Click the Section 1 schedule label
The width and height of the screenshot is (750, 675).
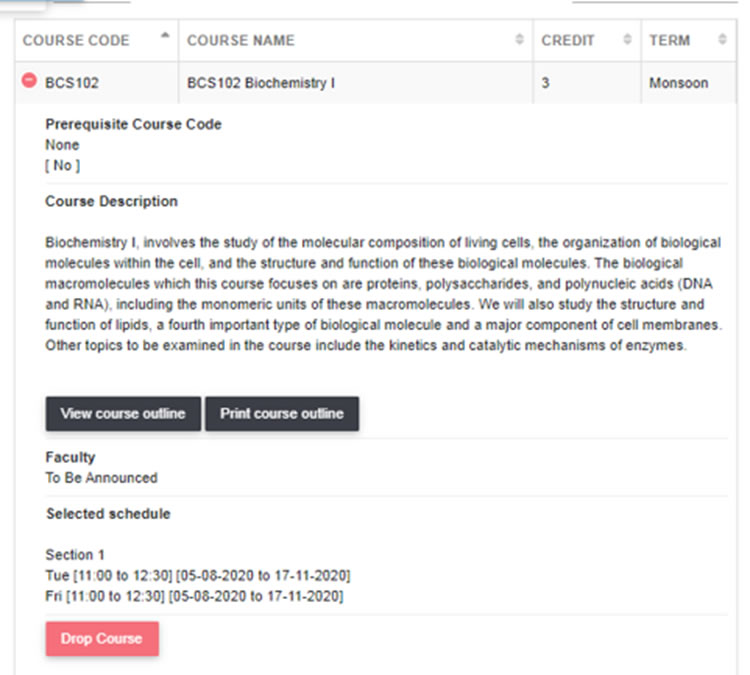[75, 554]
